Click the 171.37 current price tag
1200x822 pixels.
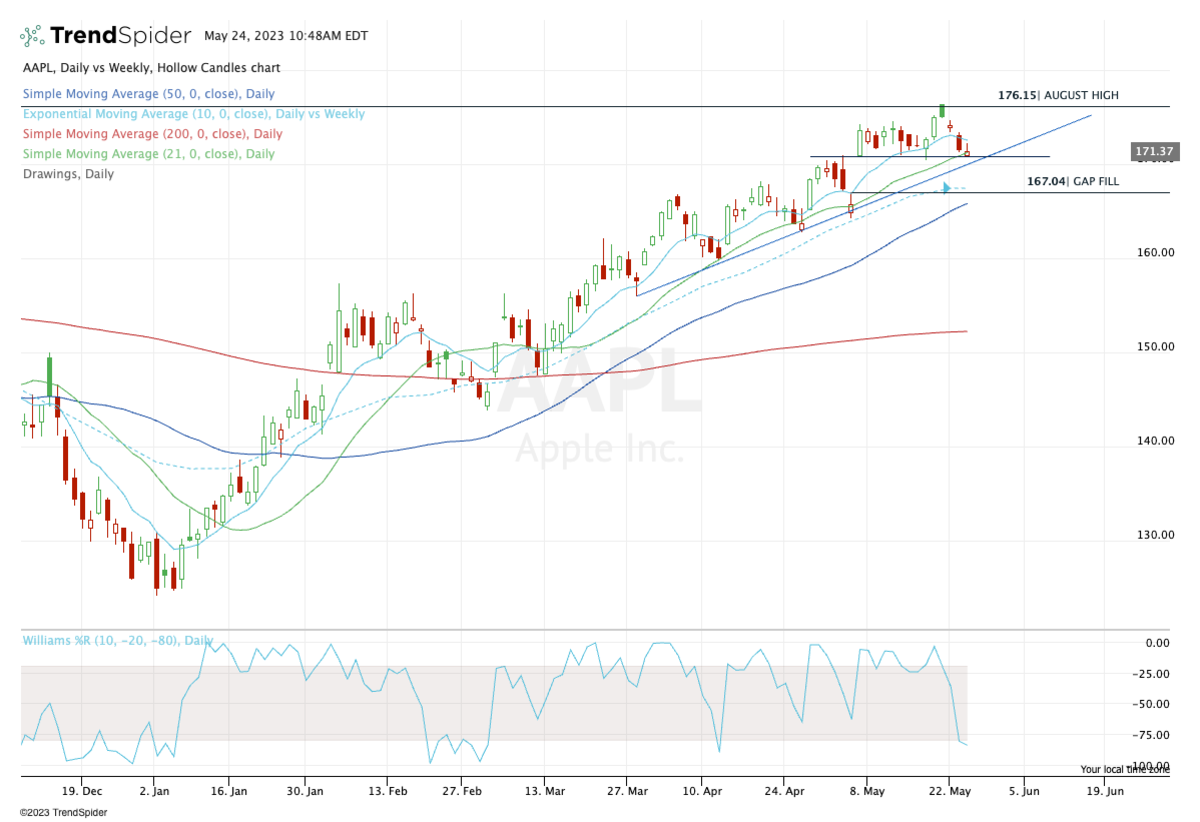pos(1153,152)
